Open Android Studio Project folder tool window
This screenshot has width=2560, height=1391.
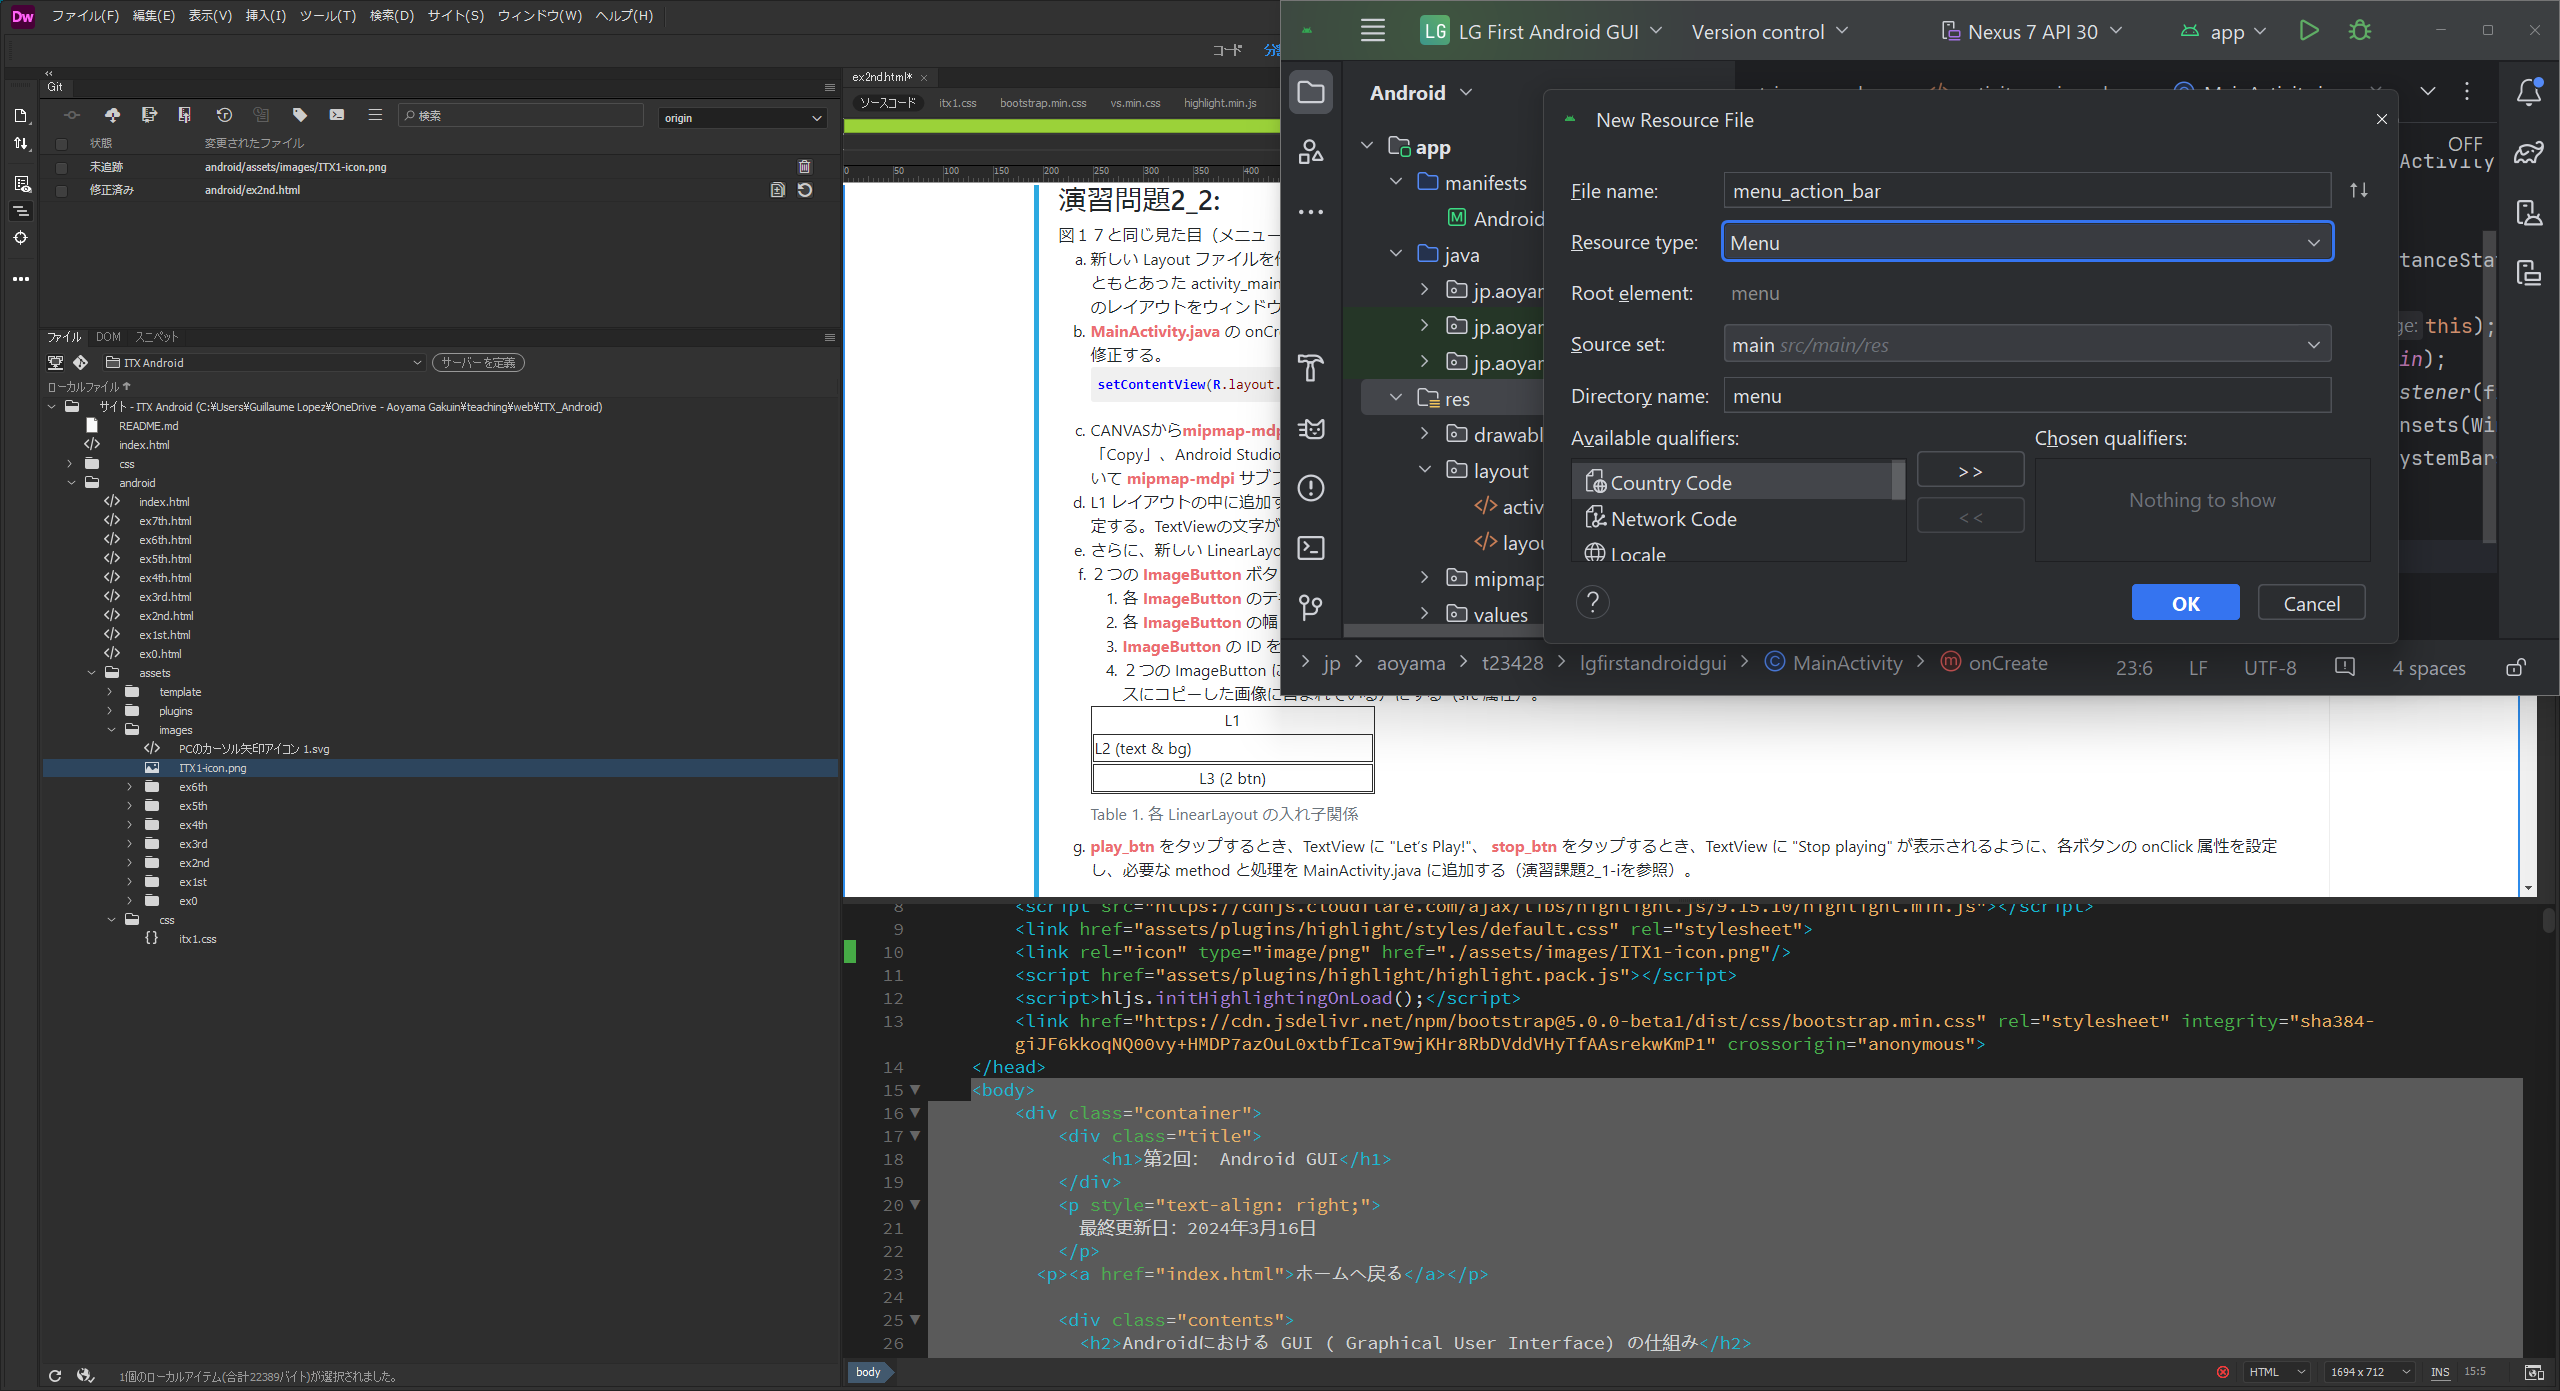(x=1311, y=93)
